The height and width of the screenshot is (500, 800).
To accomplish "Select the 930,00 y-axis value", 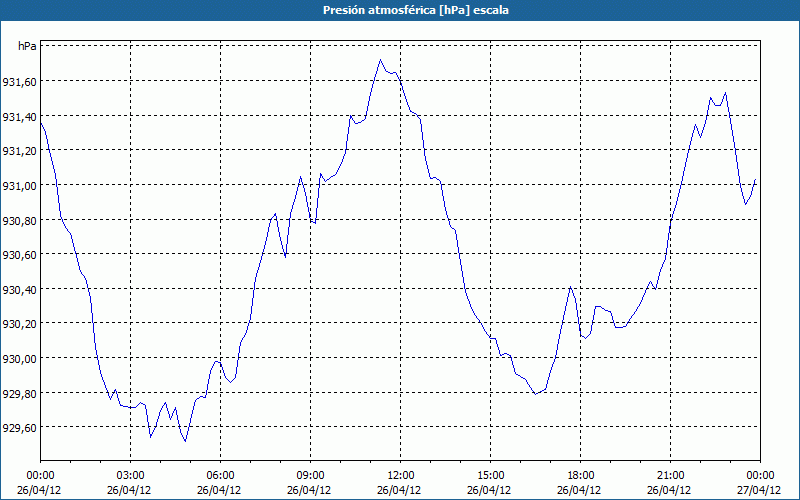I will [x=19, y=359].
